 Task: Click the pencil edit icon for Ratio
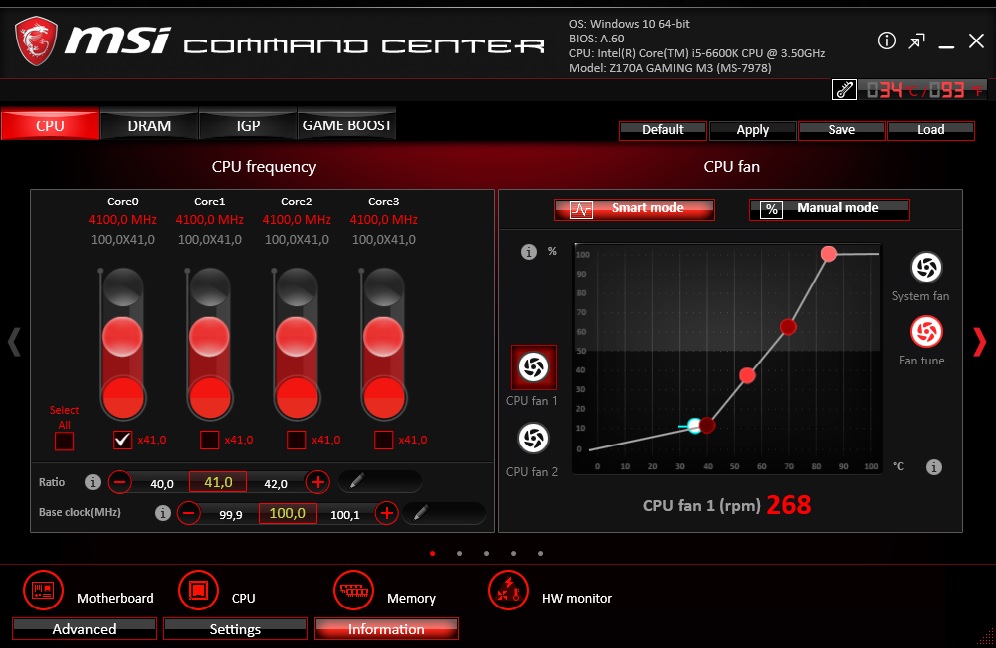[357, 481]
